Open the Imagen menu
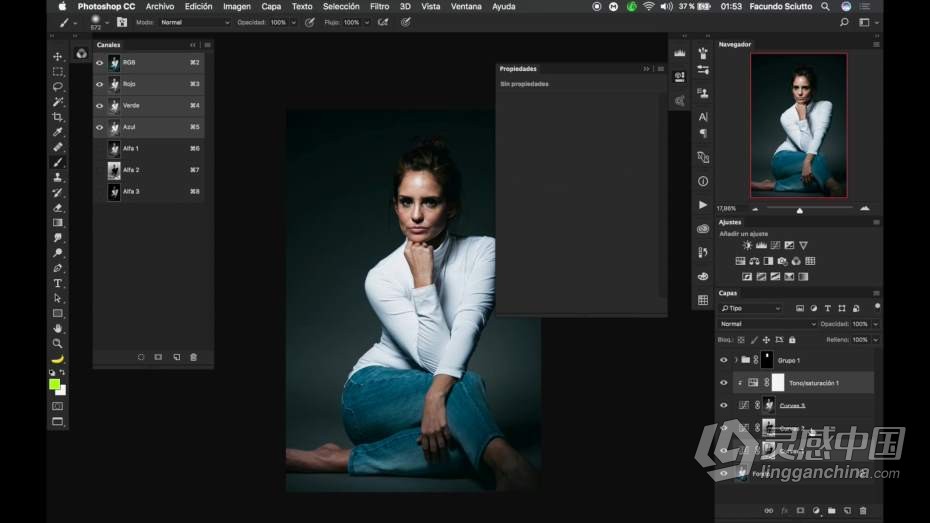This screenshot has height=523, width=930. point(237,7)
